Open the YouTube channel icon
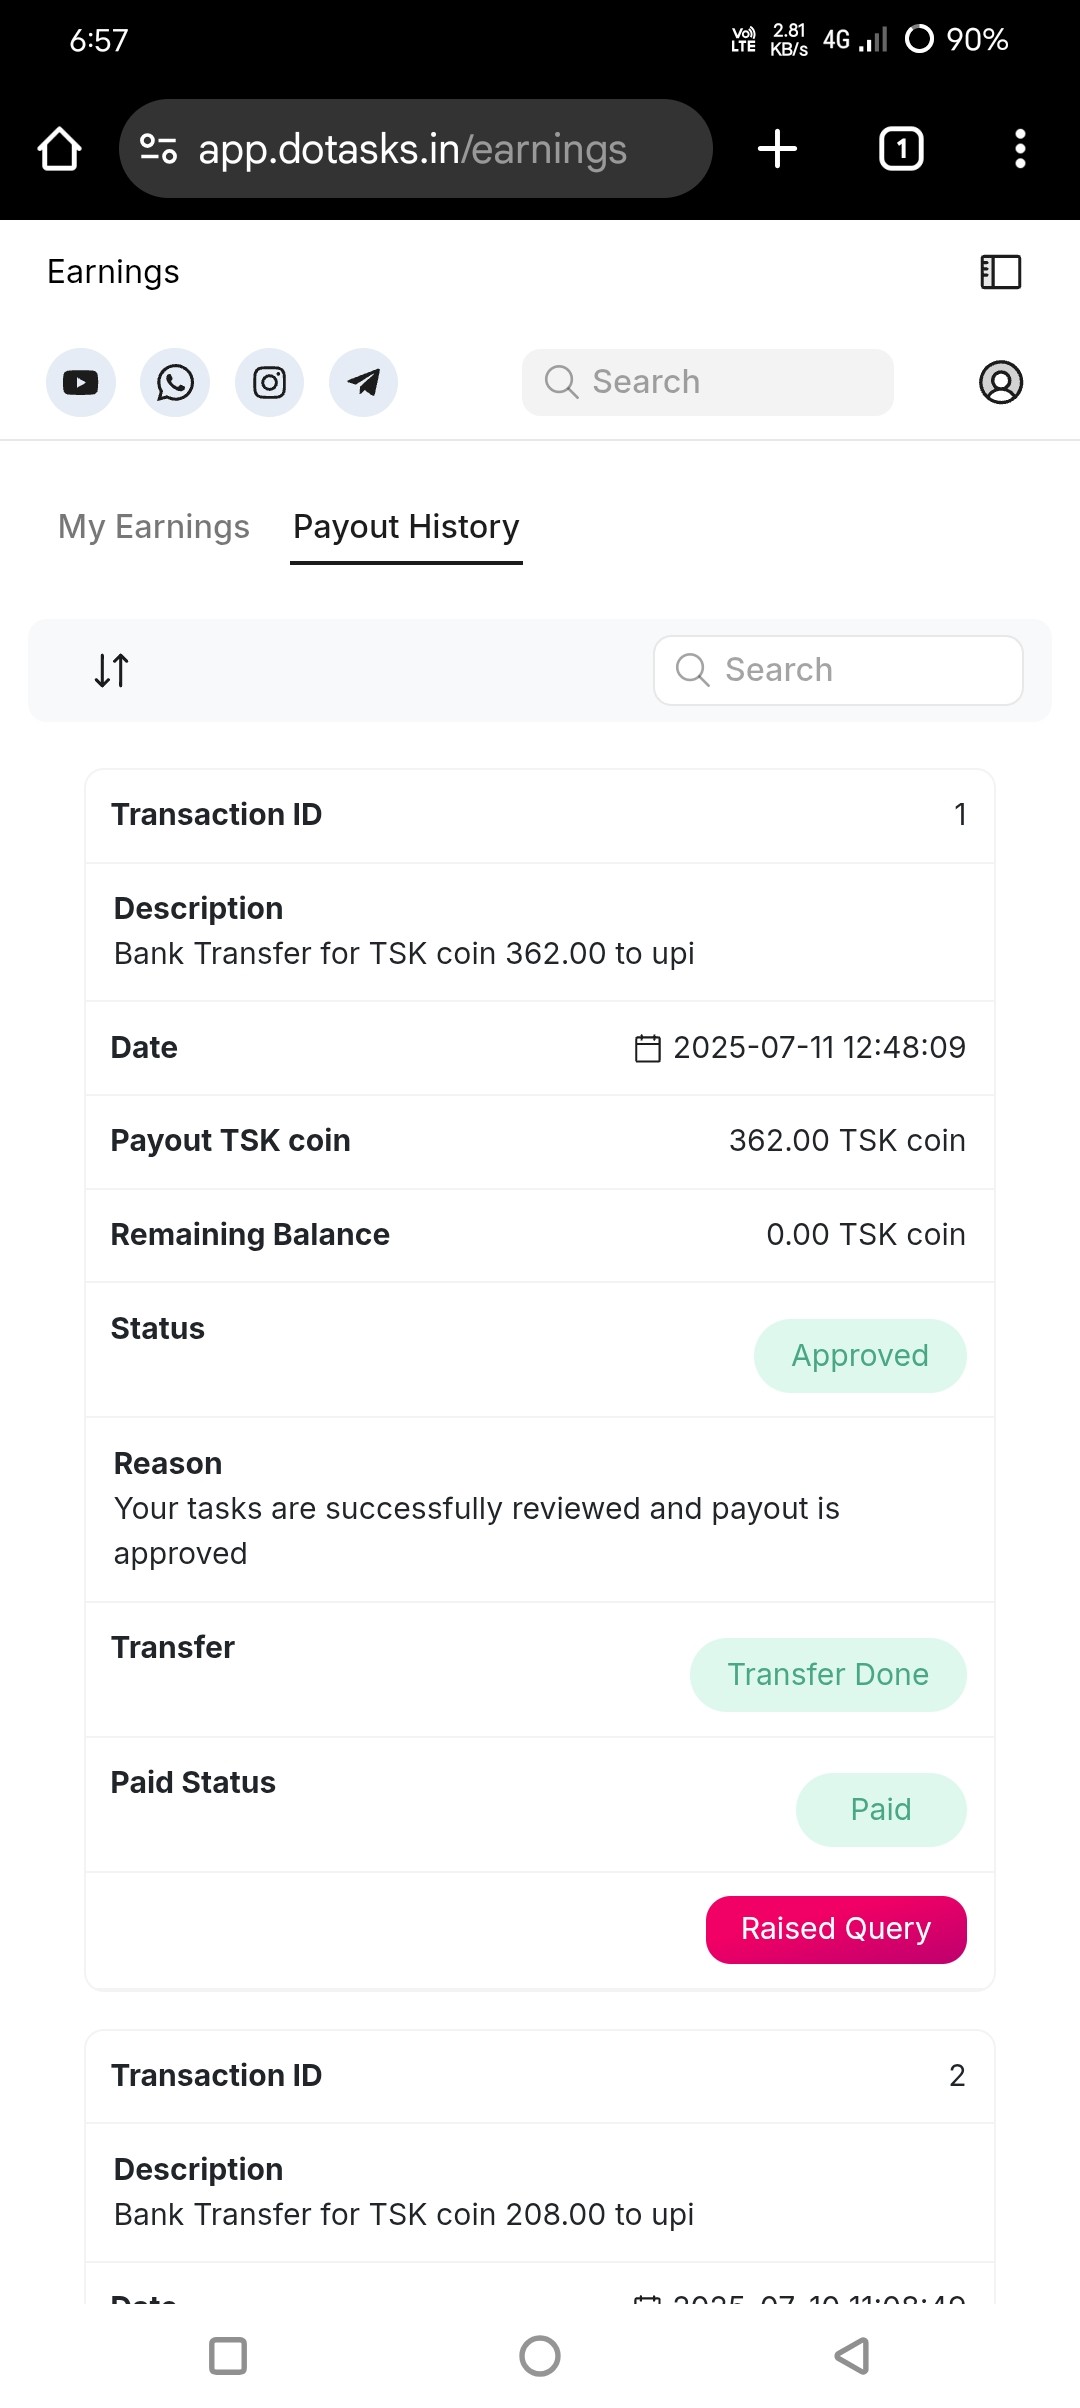 click(x=81, y=382)
